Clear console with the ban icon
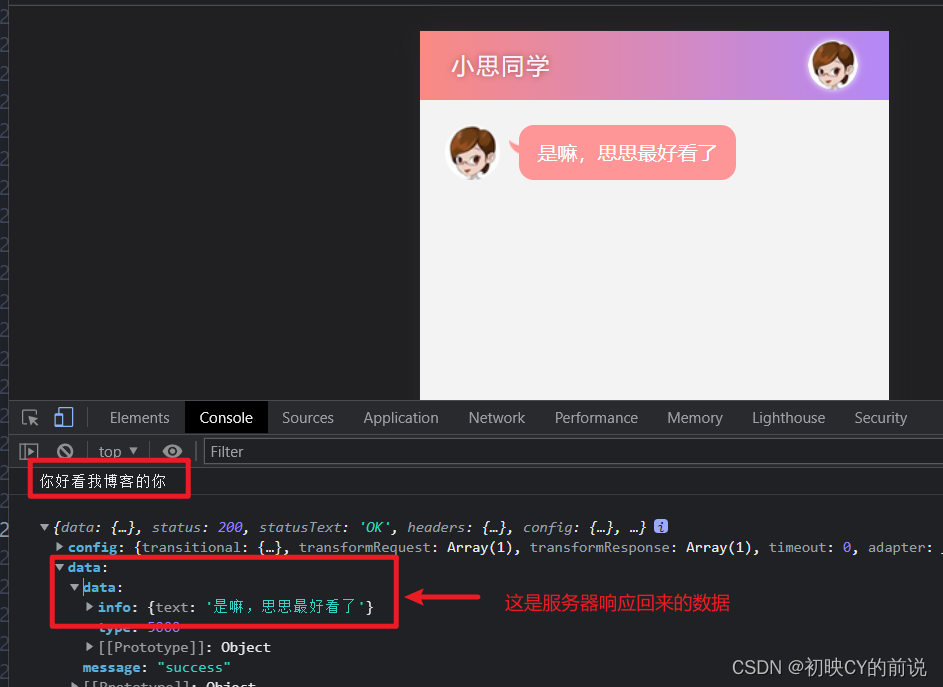 coord(65,451)
